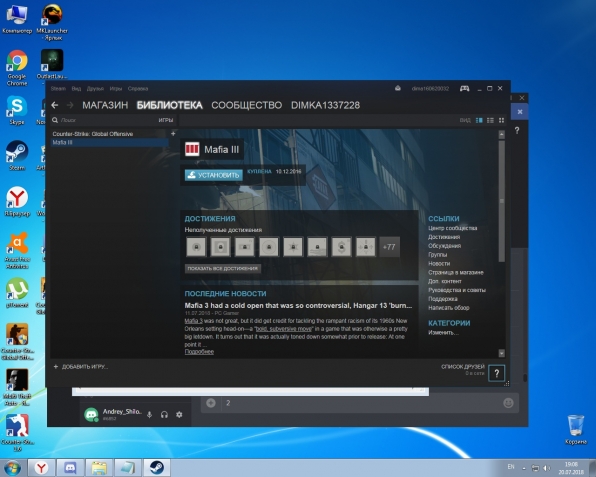Mute microphone in Discord panel

point(149,414)
